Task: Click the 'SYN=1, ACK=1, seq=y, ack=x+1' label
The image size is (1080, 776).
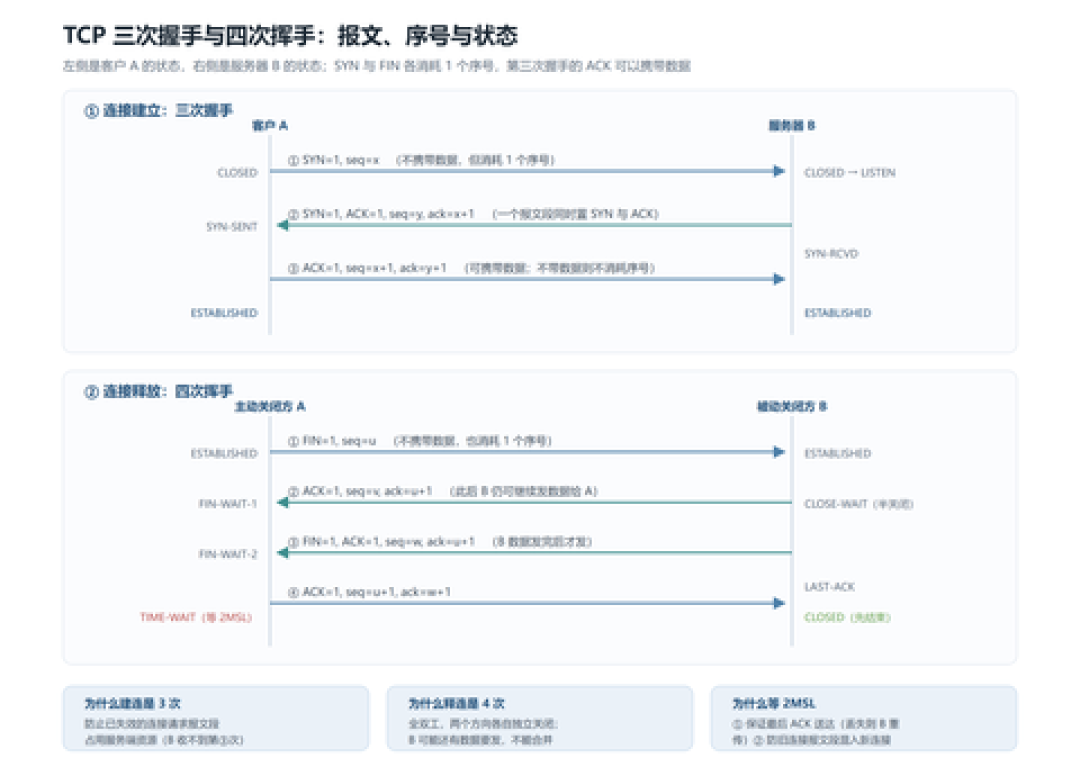Action: 388,214
